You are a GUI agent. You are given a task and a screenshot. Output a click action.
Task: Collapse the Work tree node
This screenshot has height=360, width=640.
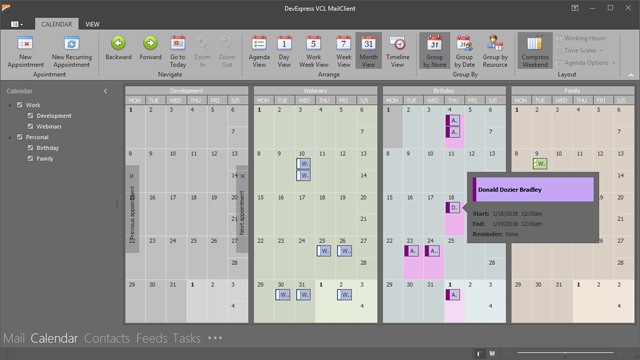pyautogui.click(x=9, y=105)
